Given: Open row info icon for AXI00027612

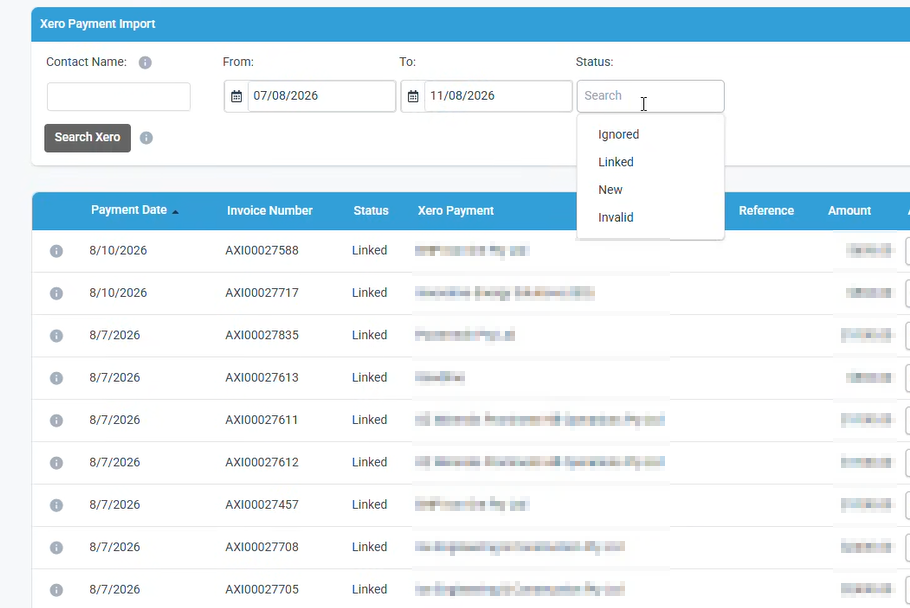Looking at the screenshot, I should (56, 463).
